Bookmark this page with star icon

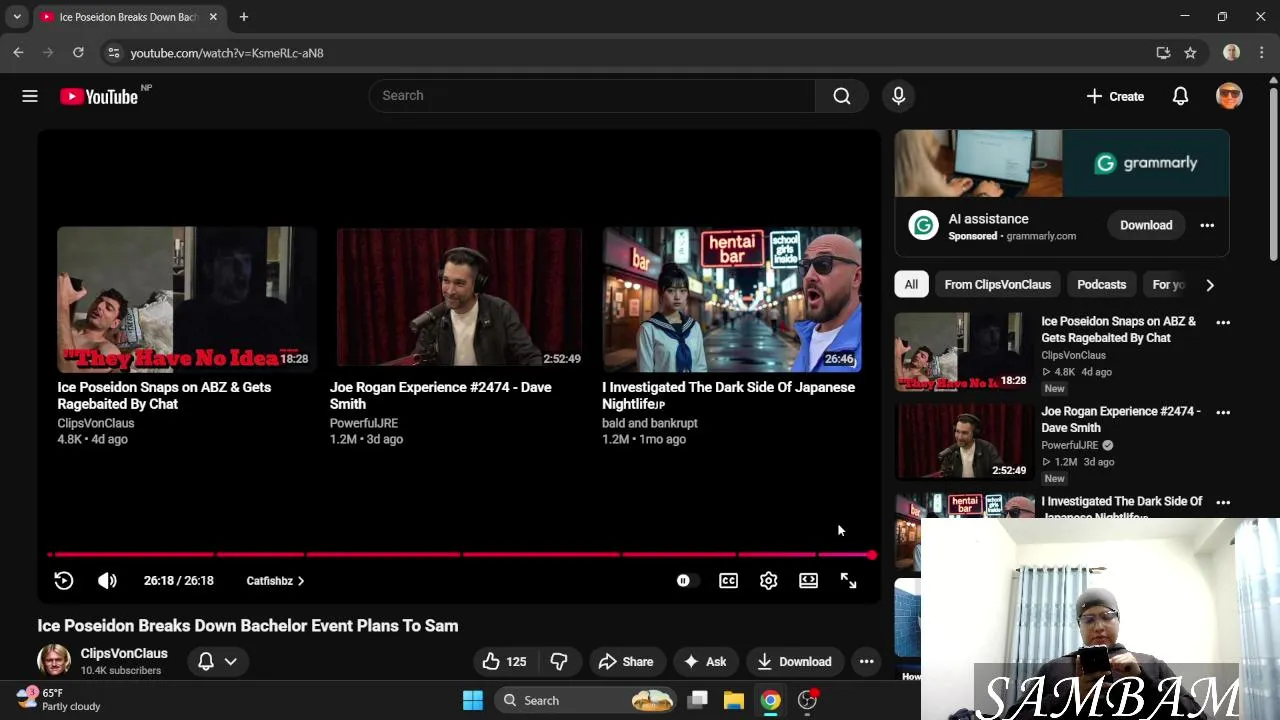(1190, 53)
